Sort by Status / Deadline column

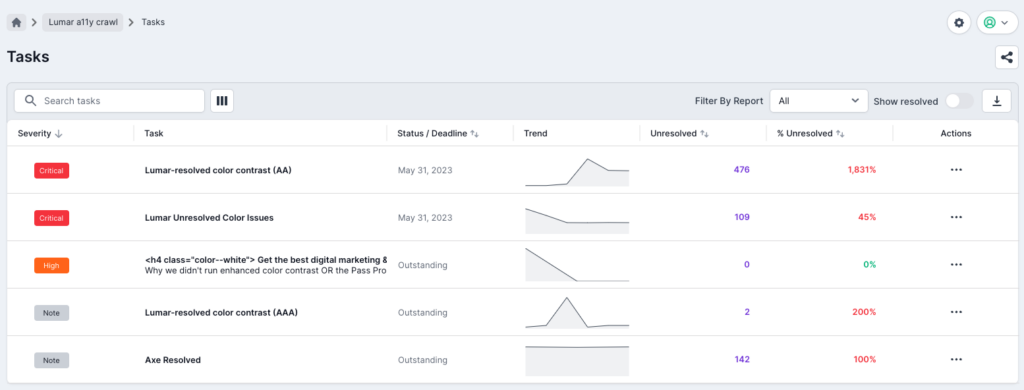click(438, 133)
